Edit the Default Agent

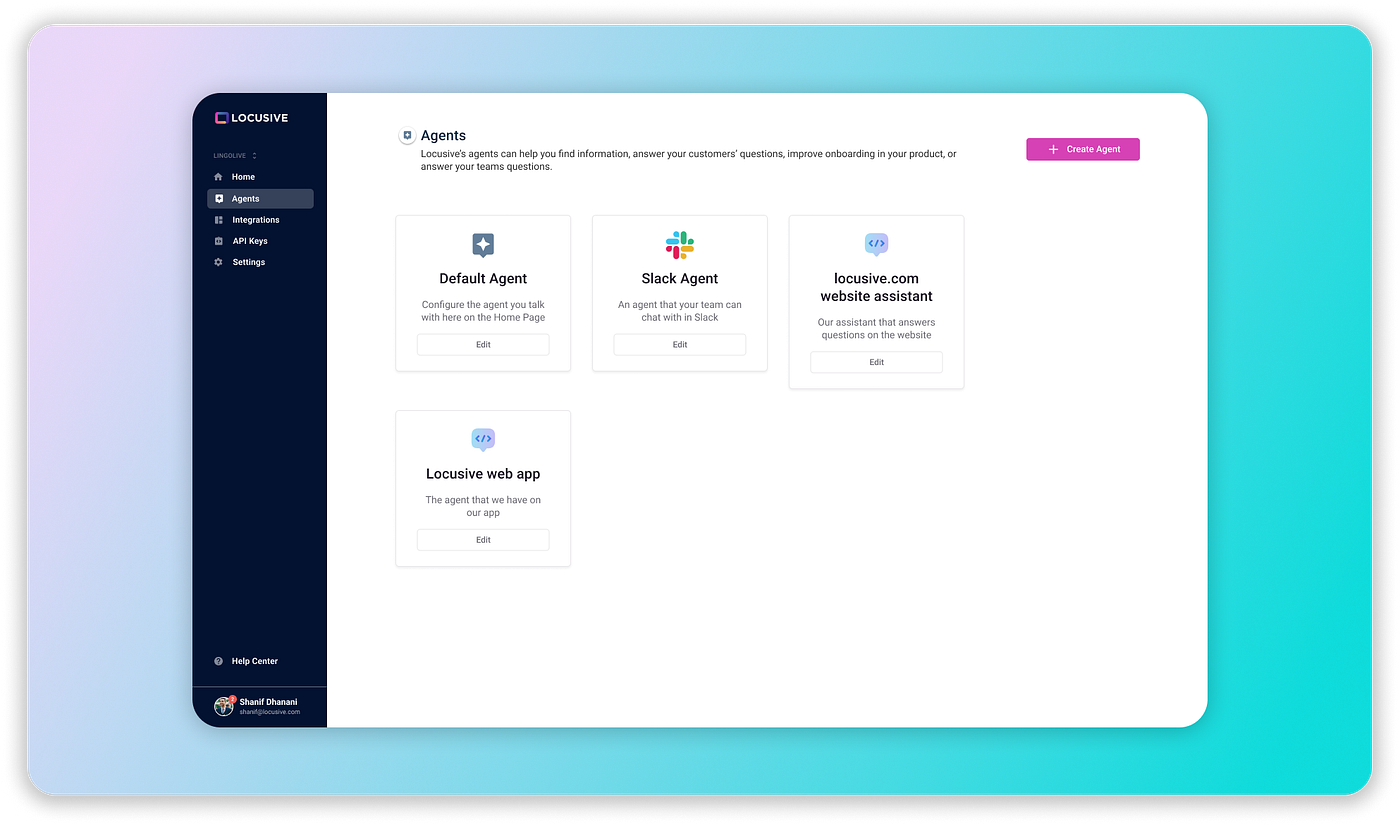pyautogui.click(x=483, y=345)
